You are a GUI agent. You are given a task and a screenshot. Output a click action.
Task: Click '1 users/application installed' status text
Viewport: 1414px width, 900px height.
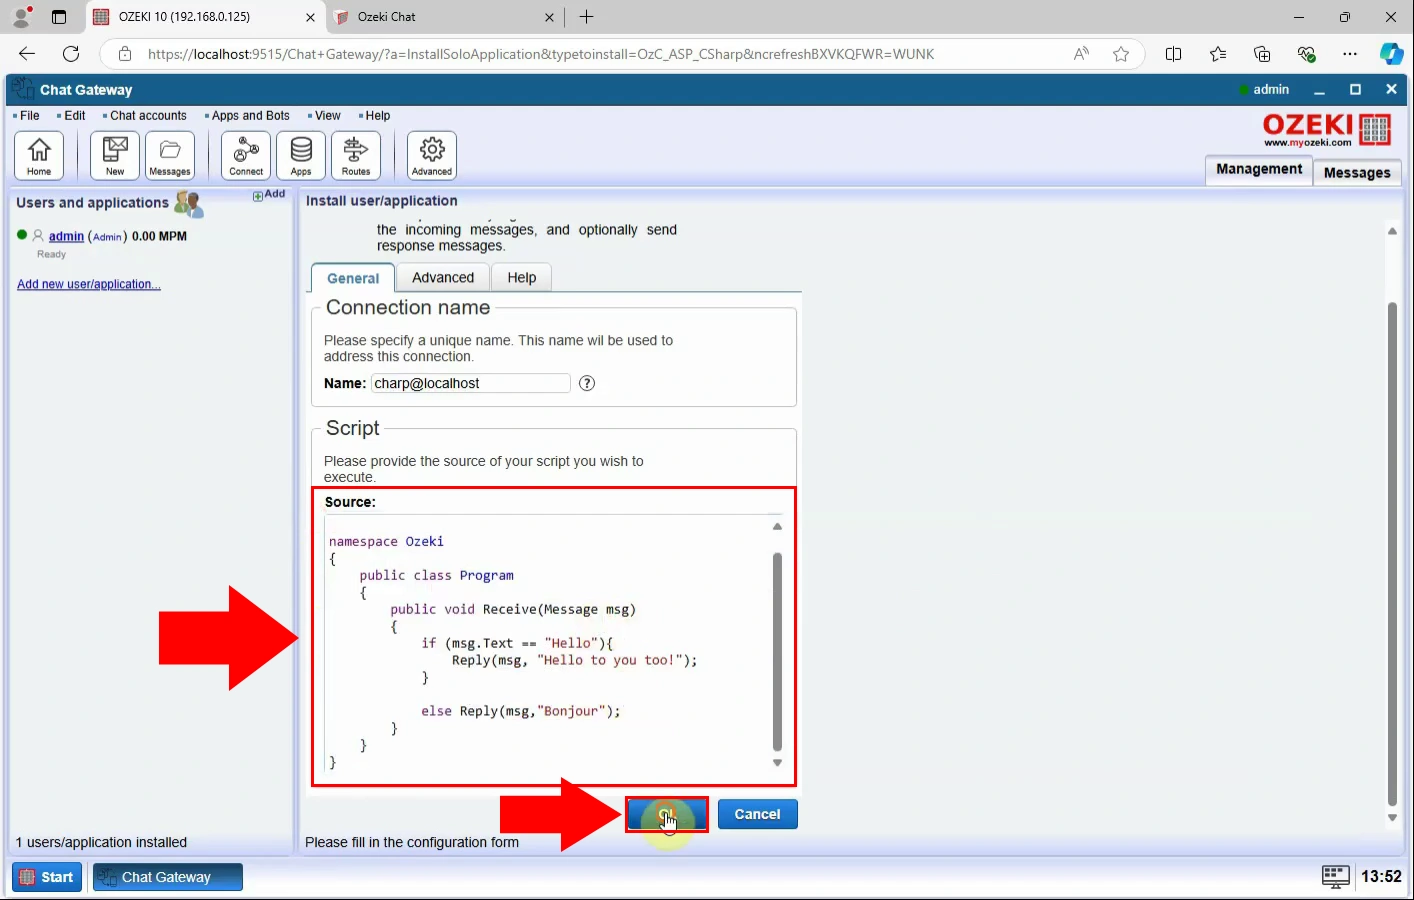tap(101, 842)
